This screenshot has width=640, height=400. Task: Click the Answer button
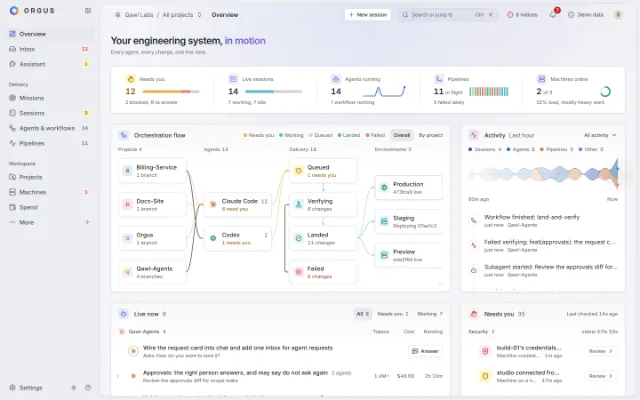pos(425,351)
